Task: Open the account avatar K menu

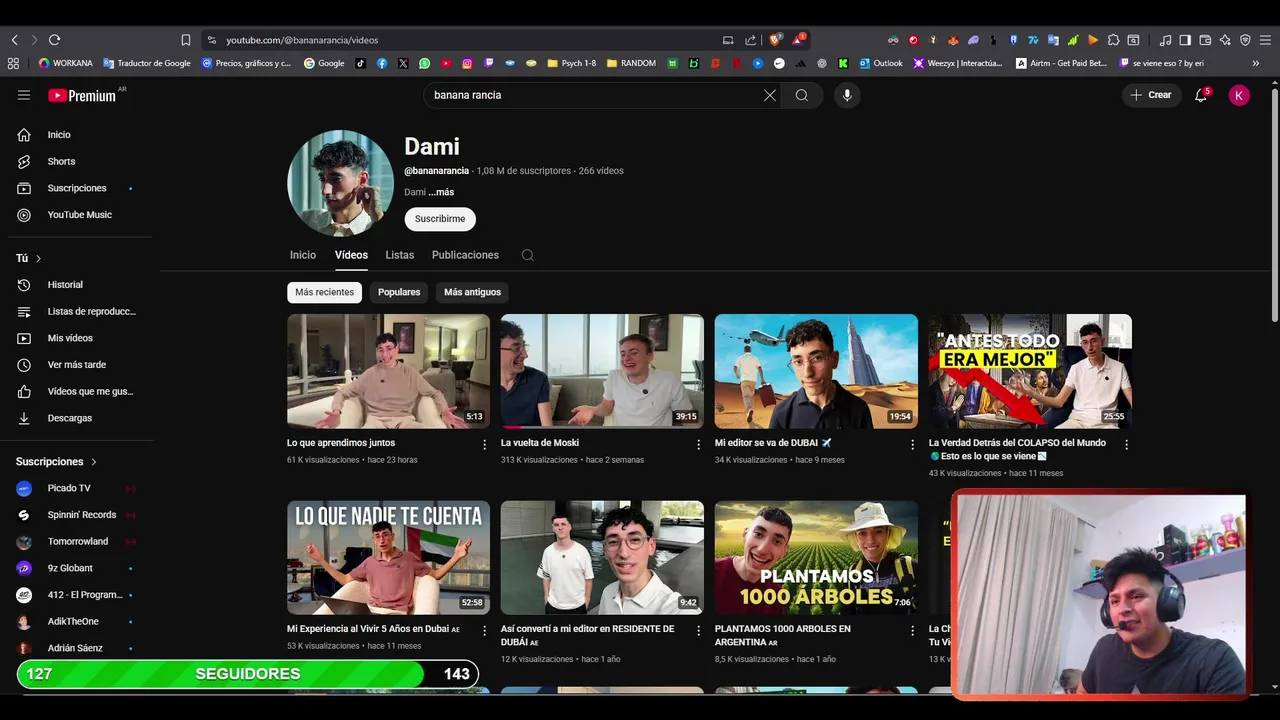Action: click(1239, 95)
